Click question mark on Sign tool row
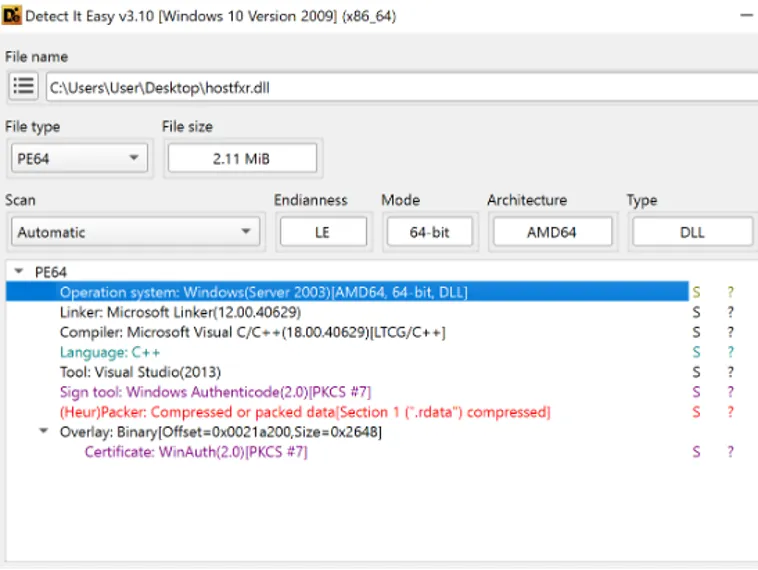 731,392
